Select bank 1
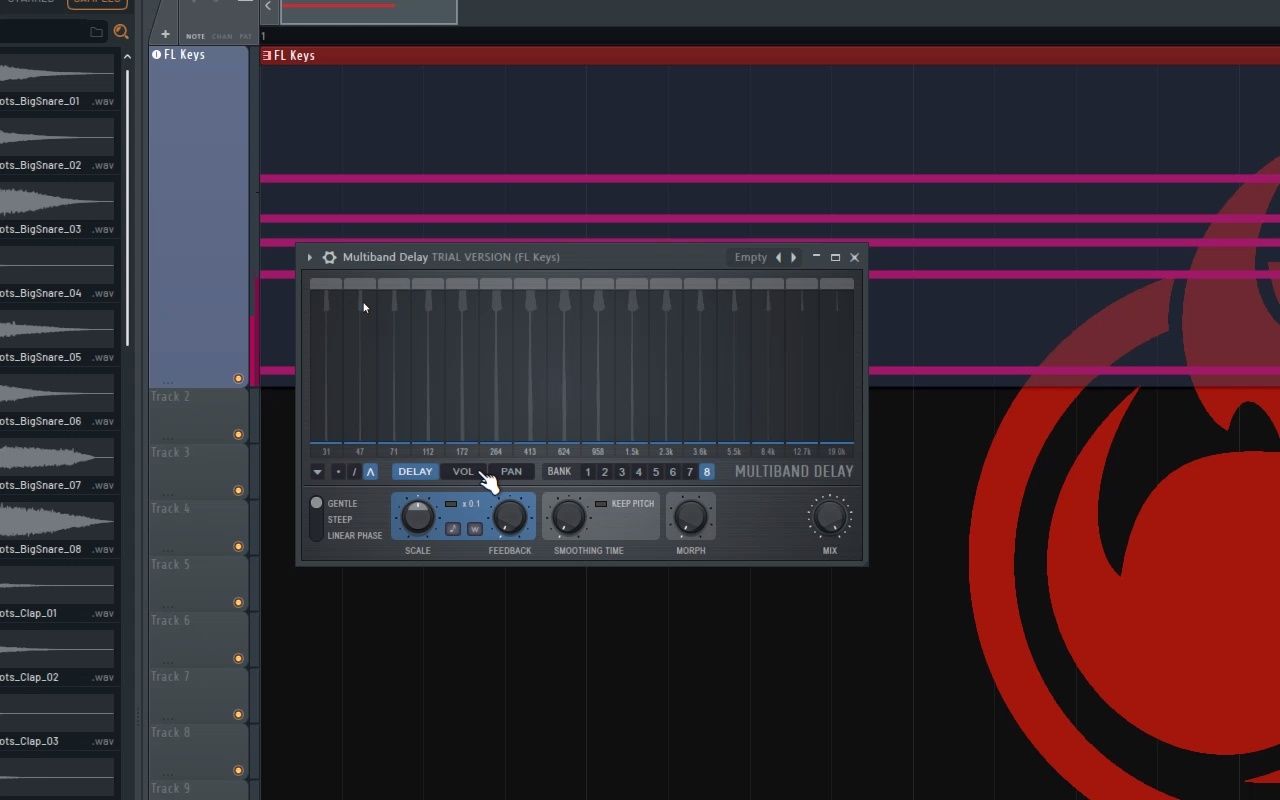The image size is (1280, 800). click(588, 472)
